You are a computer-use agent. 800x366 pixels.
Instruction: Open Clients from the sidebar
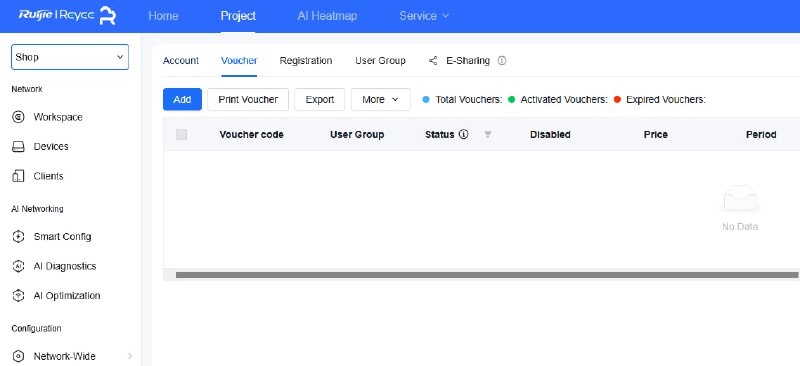pos(48,176)
